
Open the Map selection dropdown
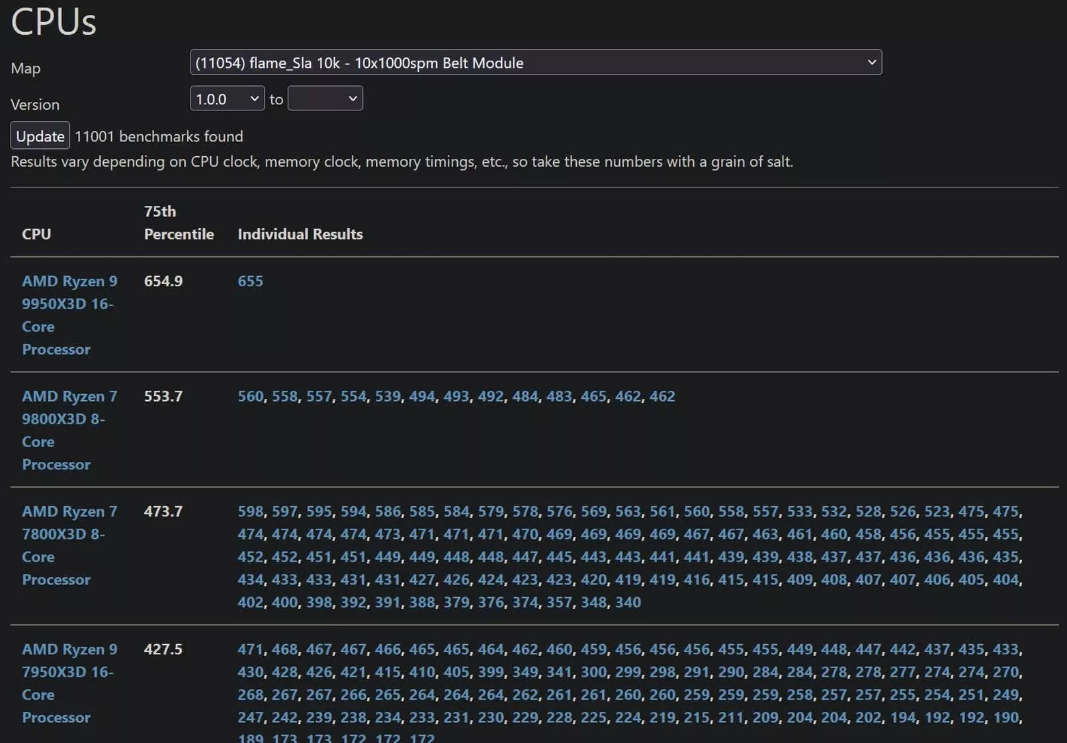tap(536, 63)
